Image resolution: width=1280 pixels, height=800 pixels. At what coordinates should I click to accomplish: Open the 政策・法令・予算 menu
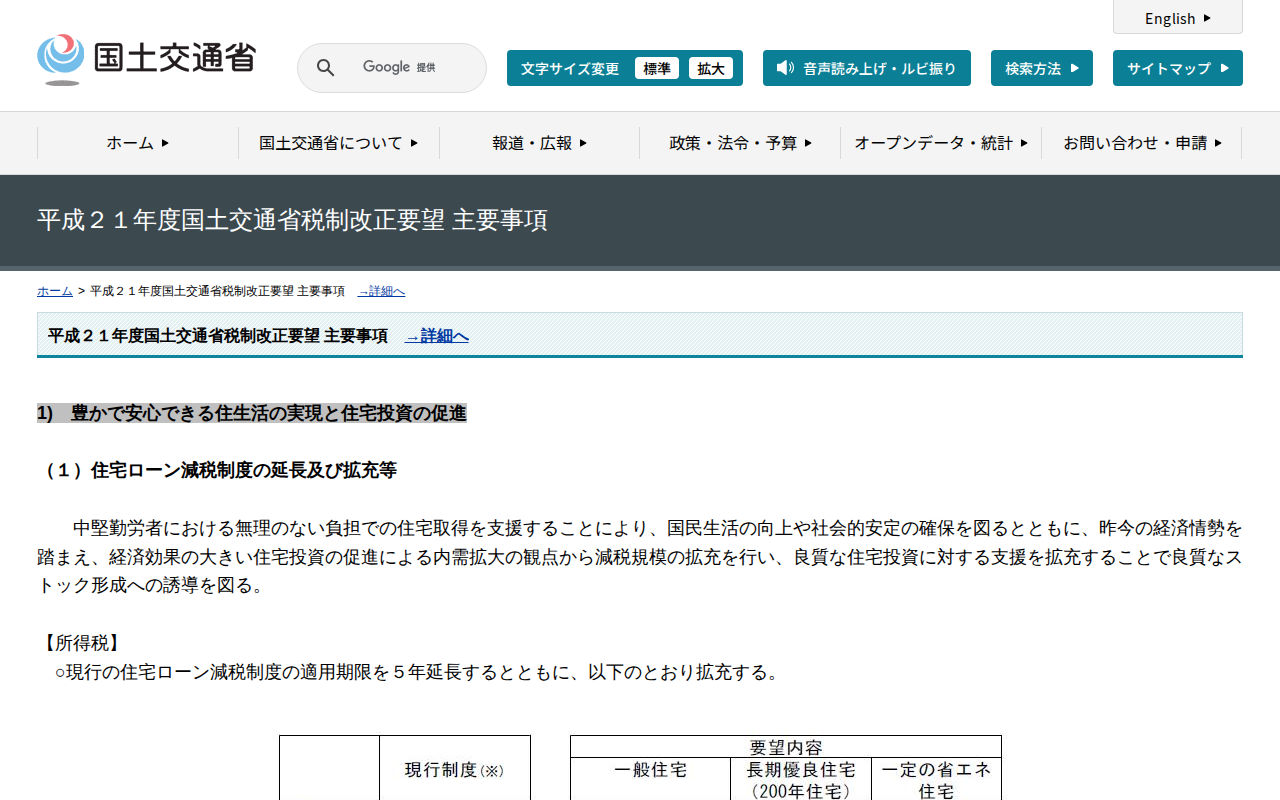[x=740, y=143]
